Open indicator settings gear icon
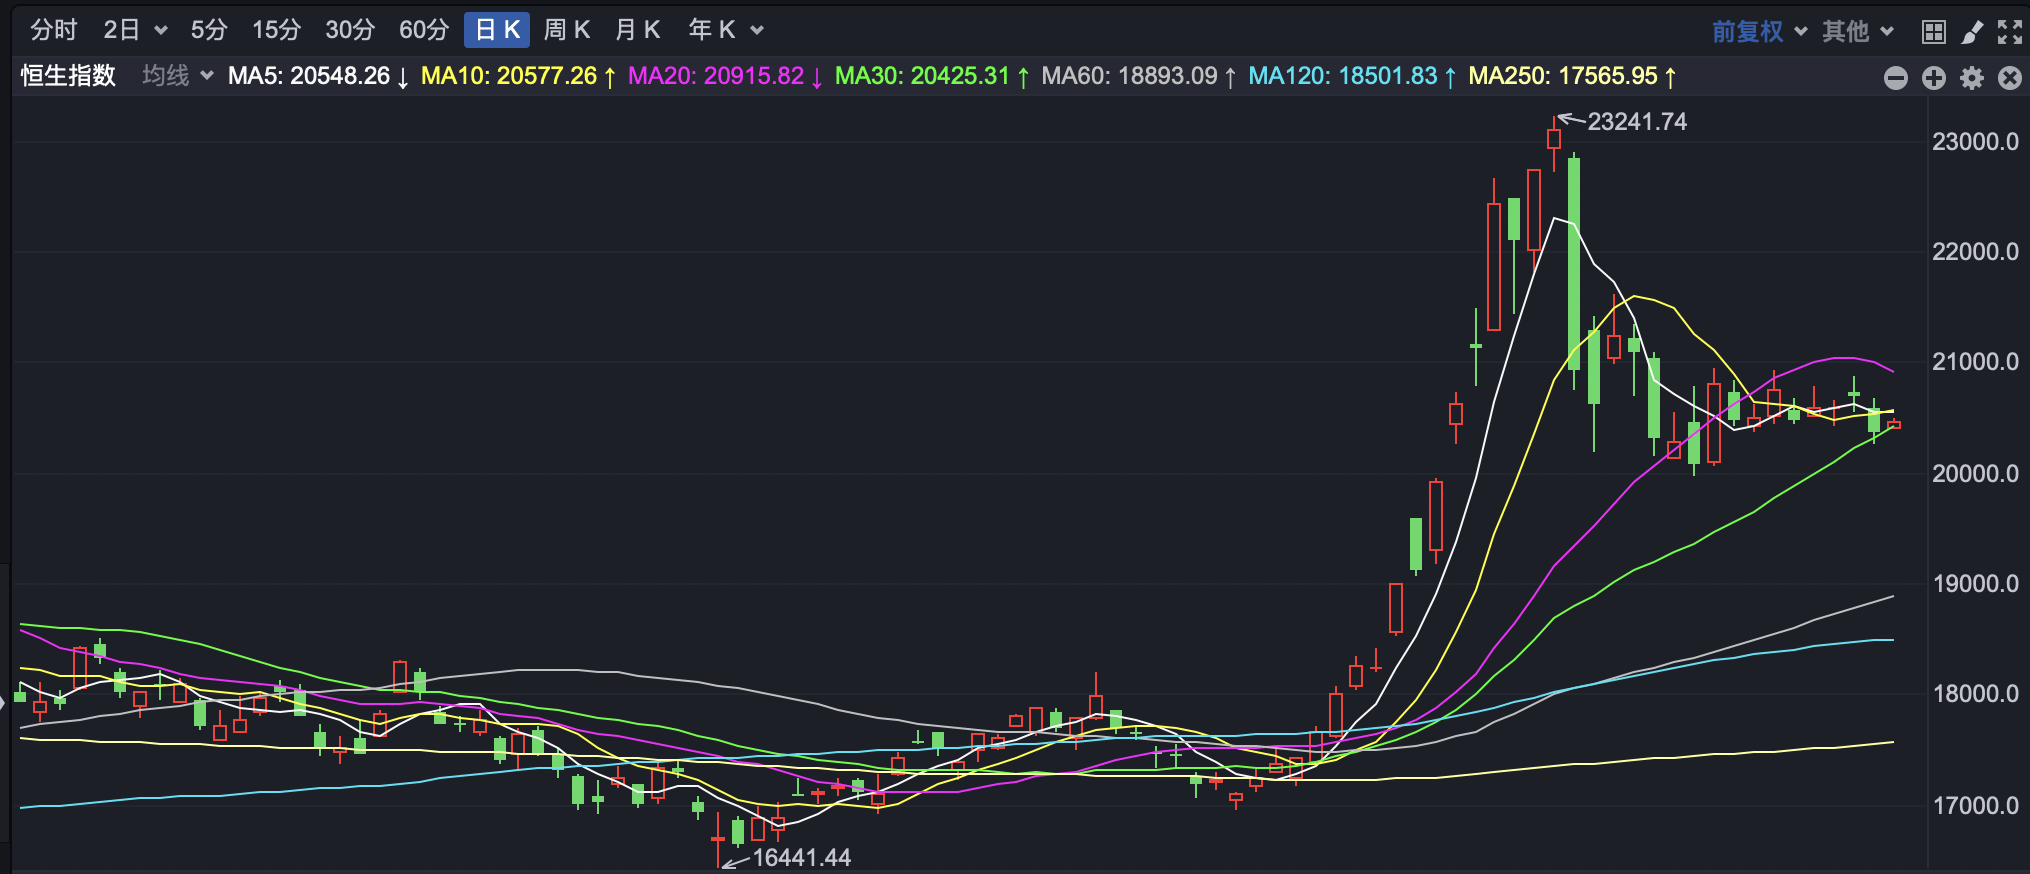This screenshot has height=874, width=2030. click(x=1971, y=78)
